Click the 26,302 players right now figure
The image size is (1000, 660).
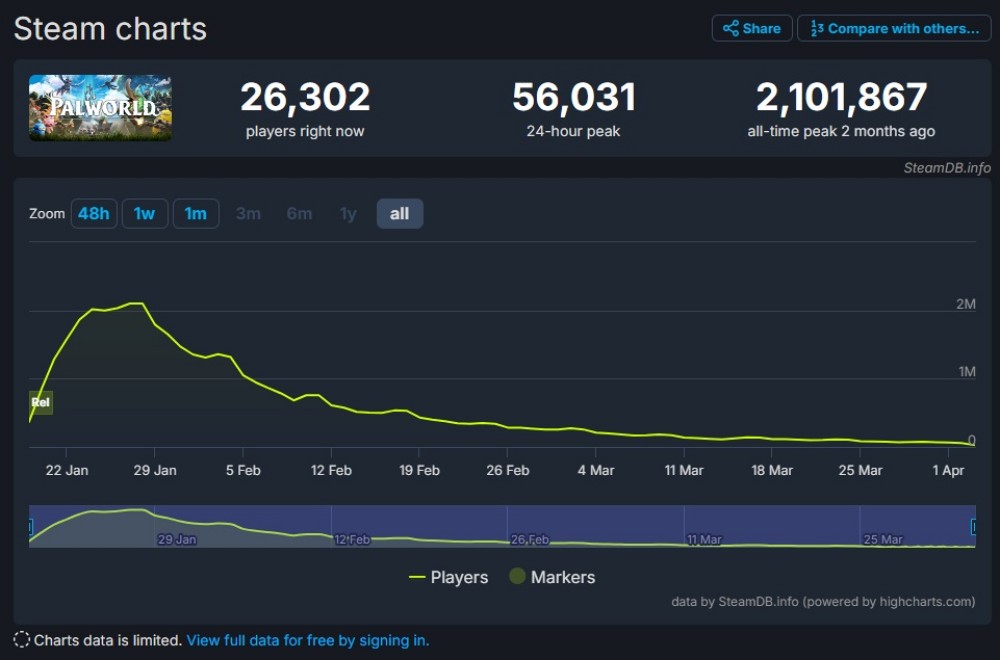pyautogui.click(x=305, y=97)
